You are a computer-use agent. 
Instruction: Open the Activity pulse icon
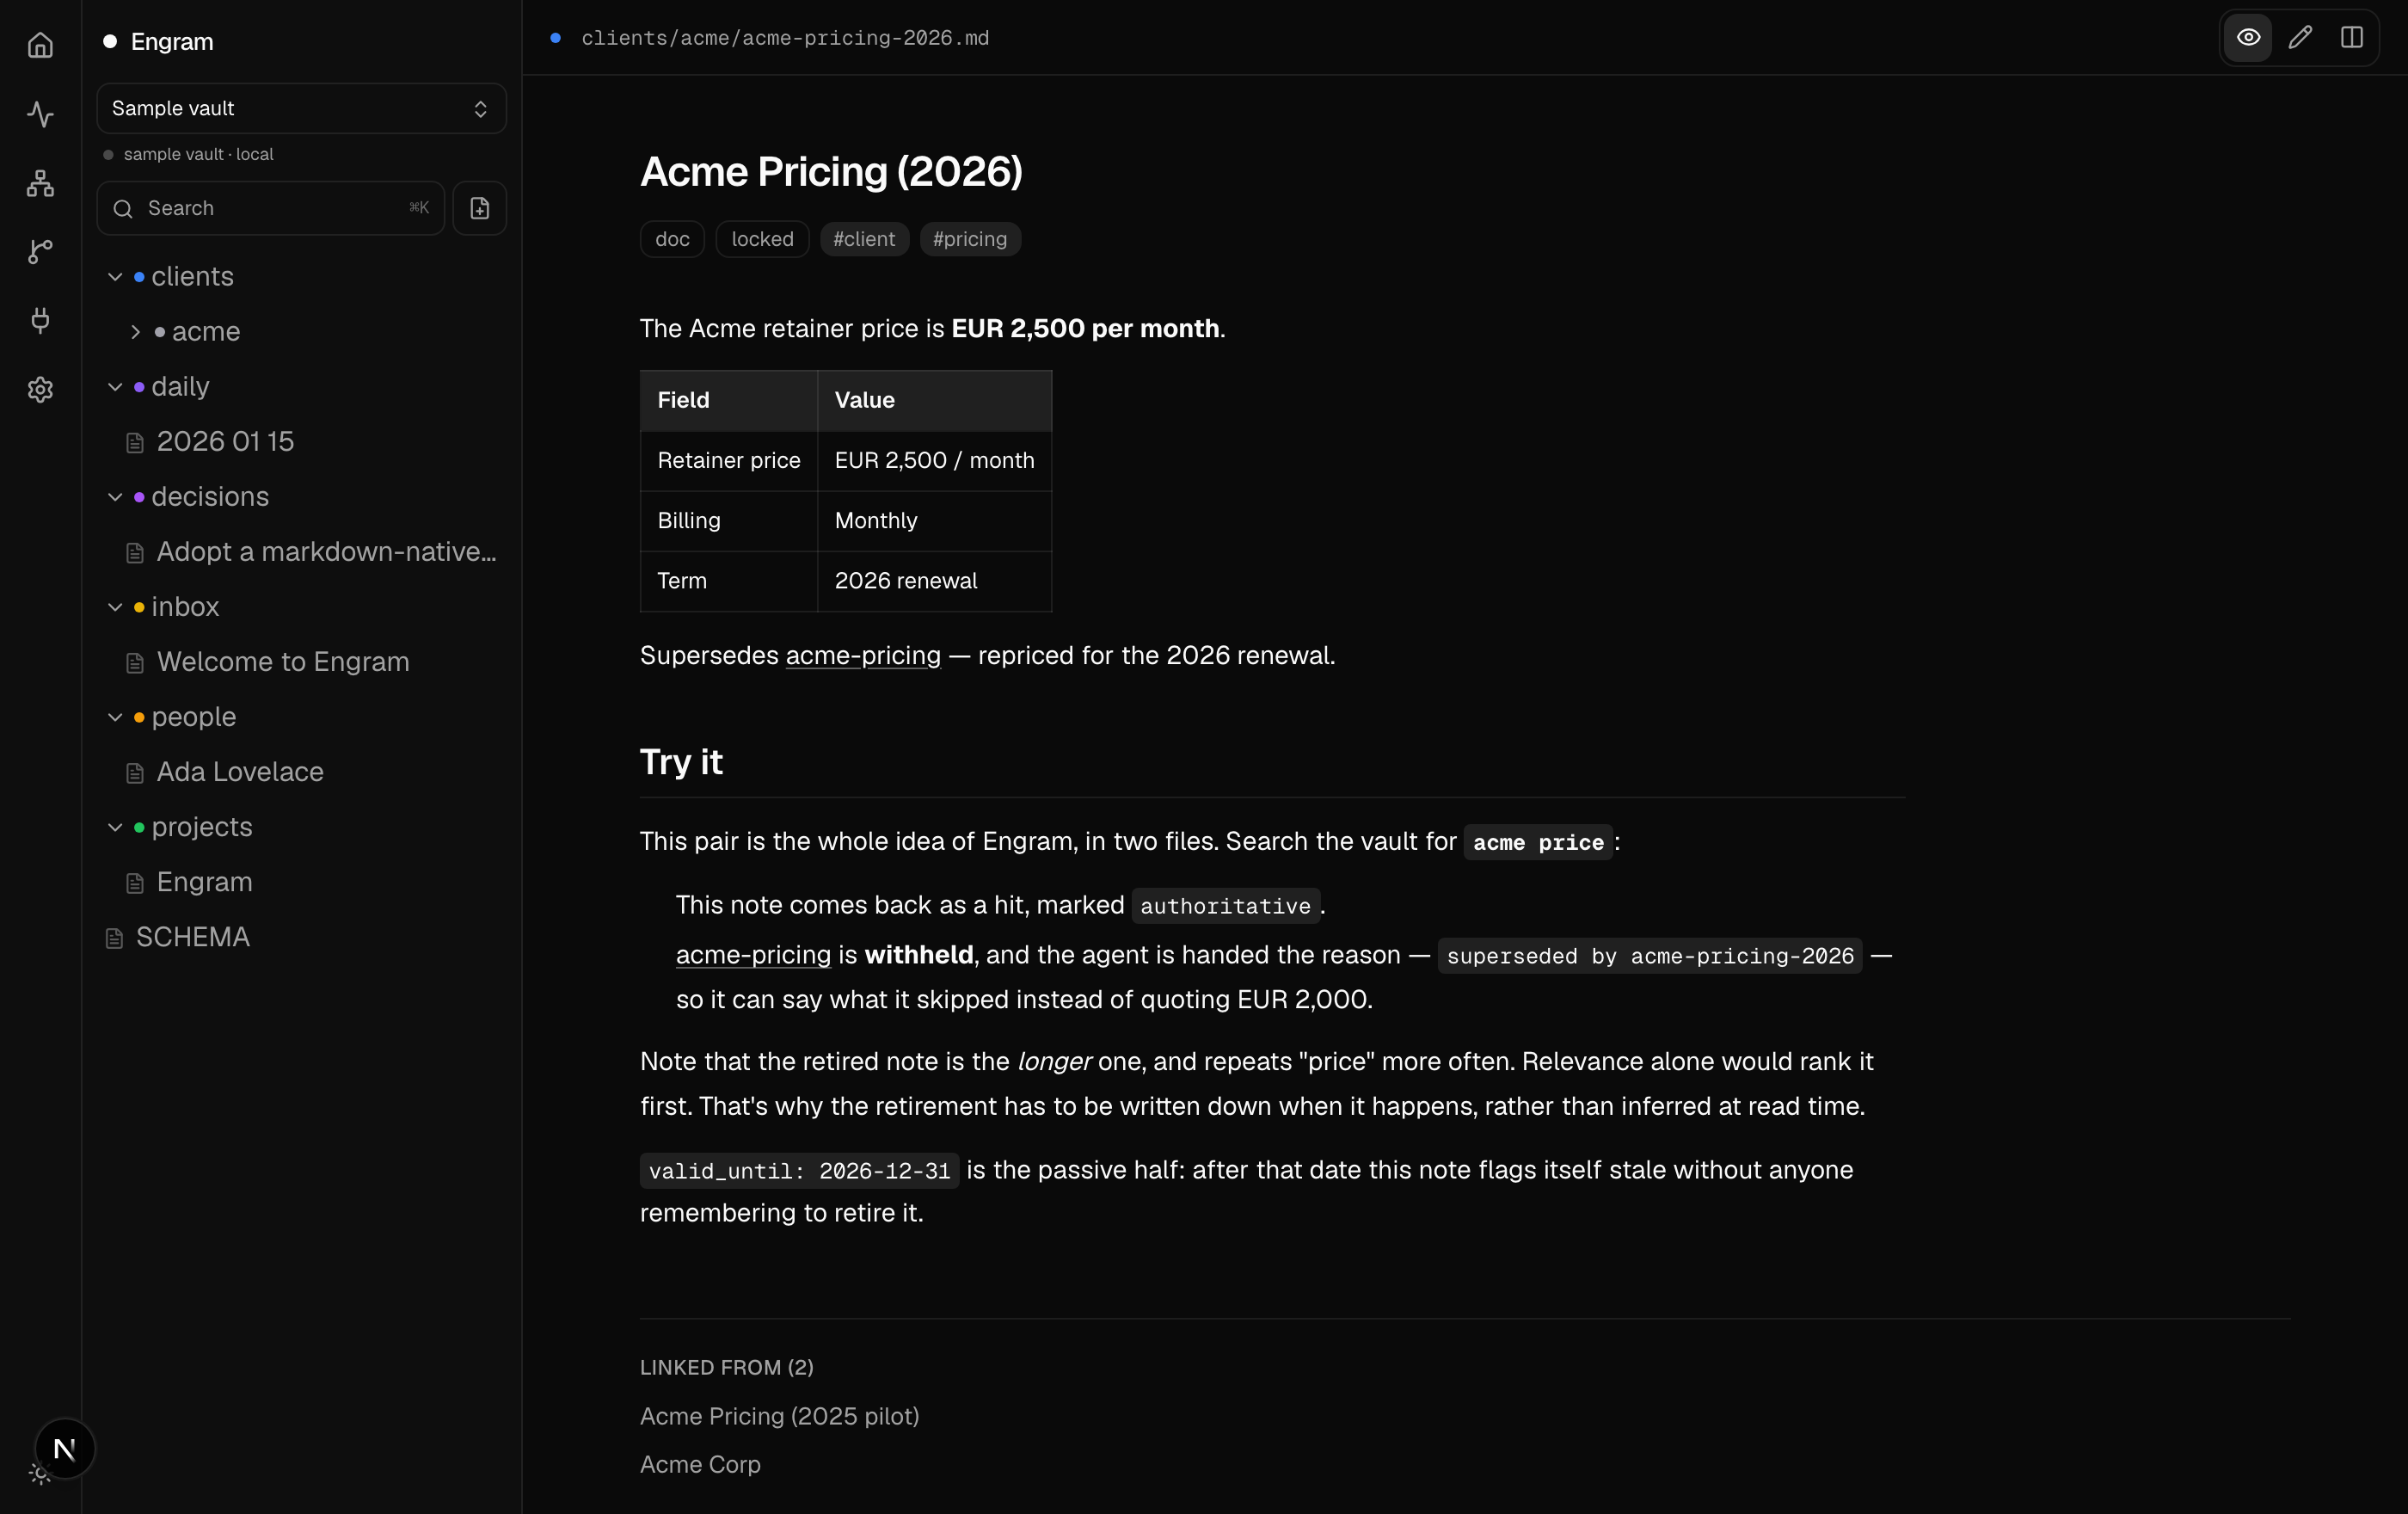point(40,114)
